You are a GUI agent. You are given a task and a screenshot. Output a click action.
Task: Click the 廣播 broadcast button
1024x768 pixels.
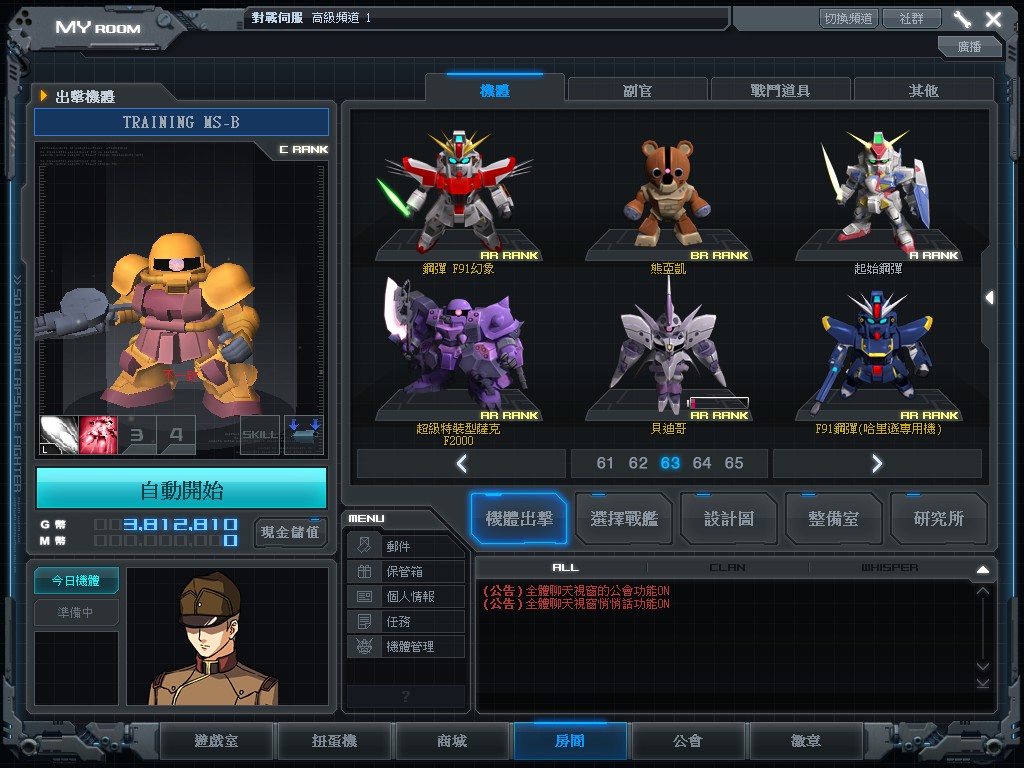pos(969,46)
